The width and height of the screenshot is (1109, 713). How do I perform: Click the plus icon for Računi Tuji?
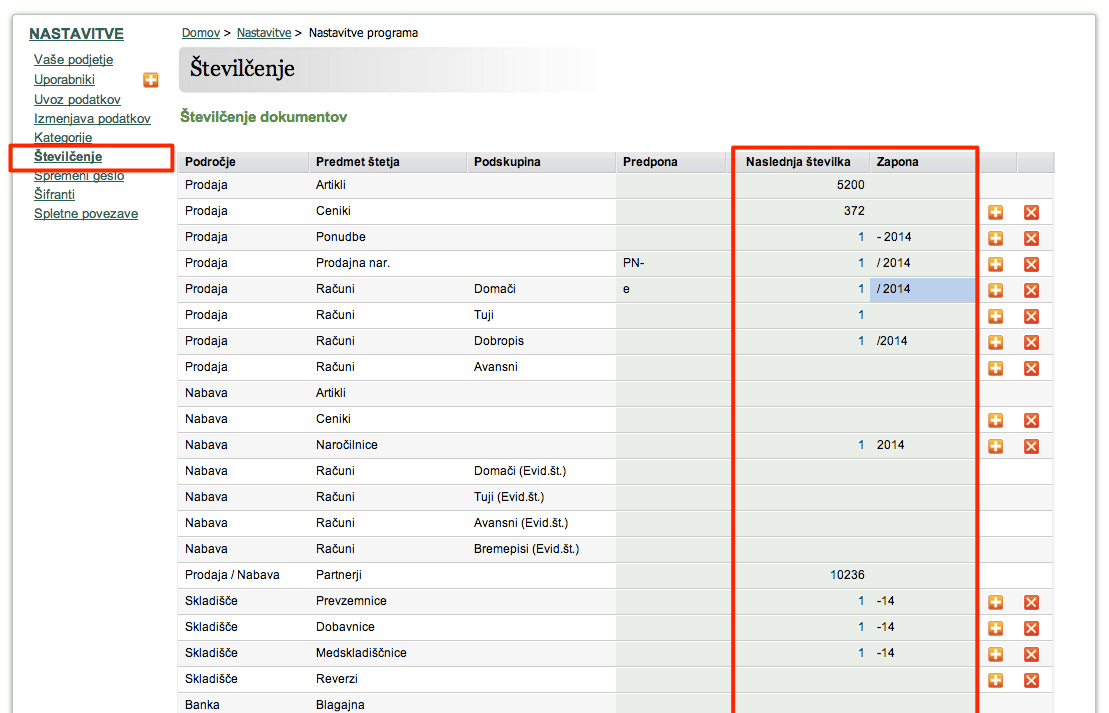pyautogui.click(x=995, y=316)
